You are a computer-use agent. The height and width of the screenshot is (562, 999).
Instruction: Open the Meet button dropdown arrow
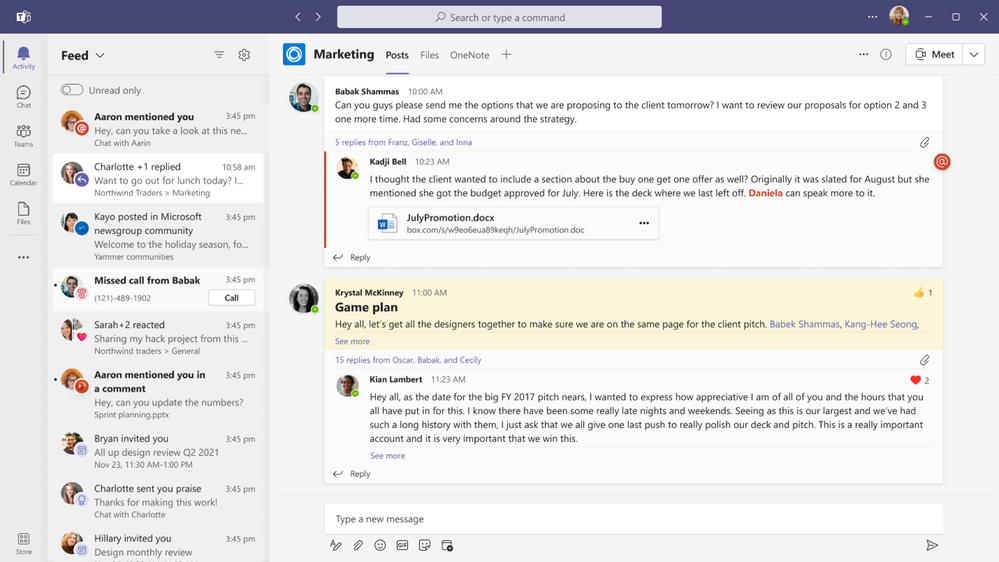click(974, 55)
